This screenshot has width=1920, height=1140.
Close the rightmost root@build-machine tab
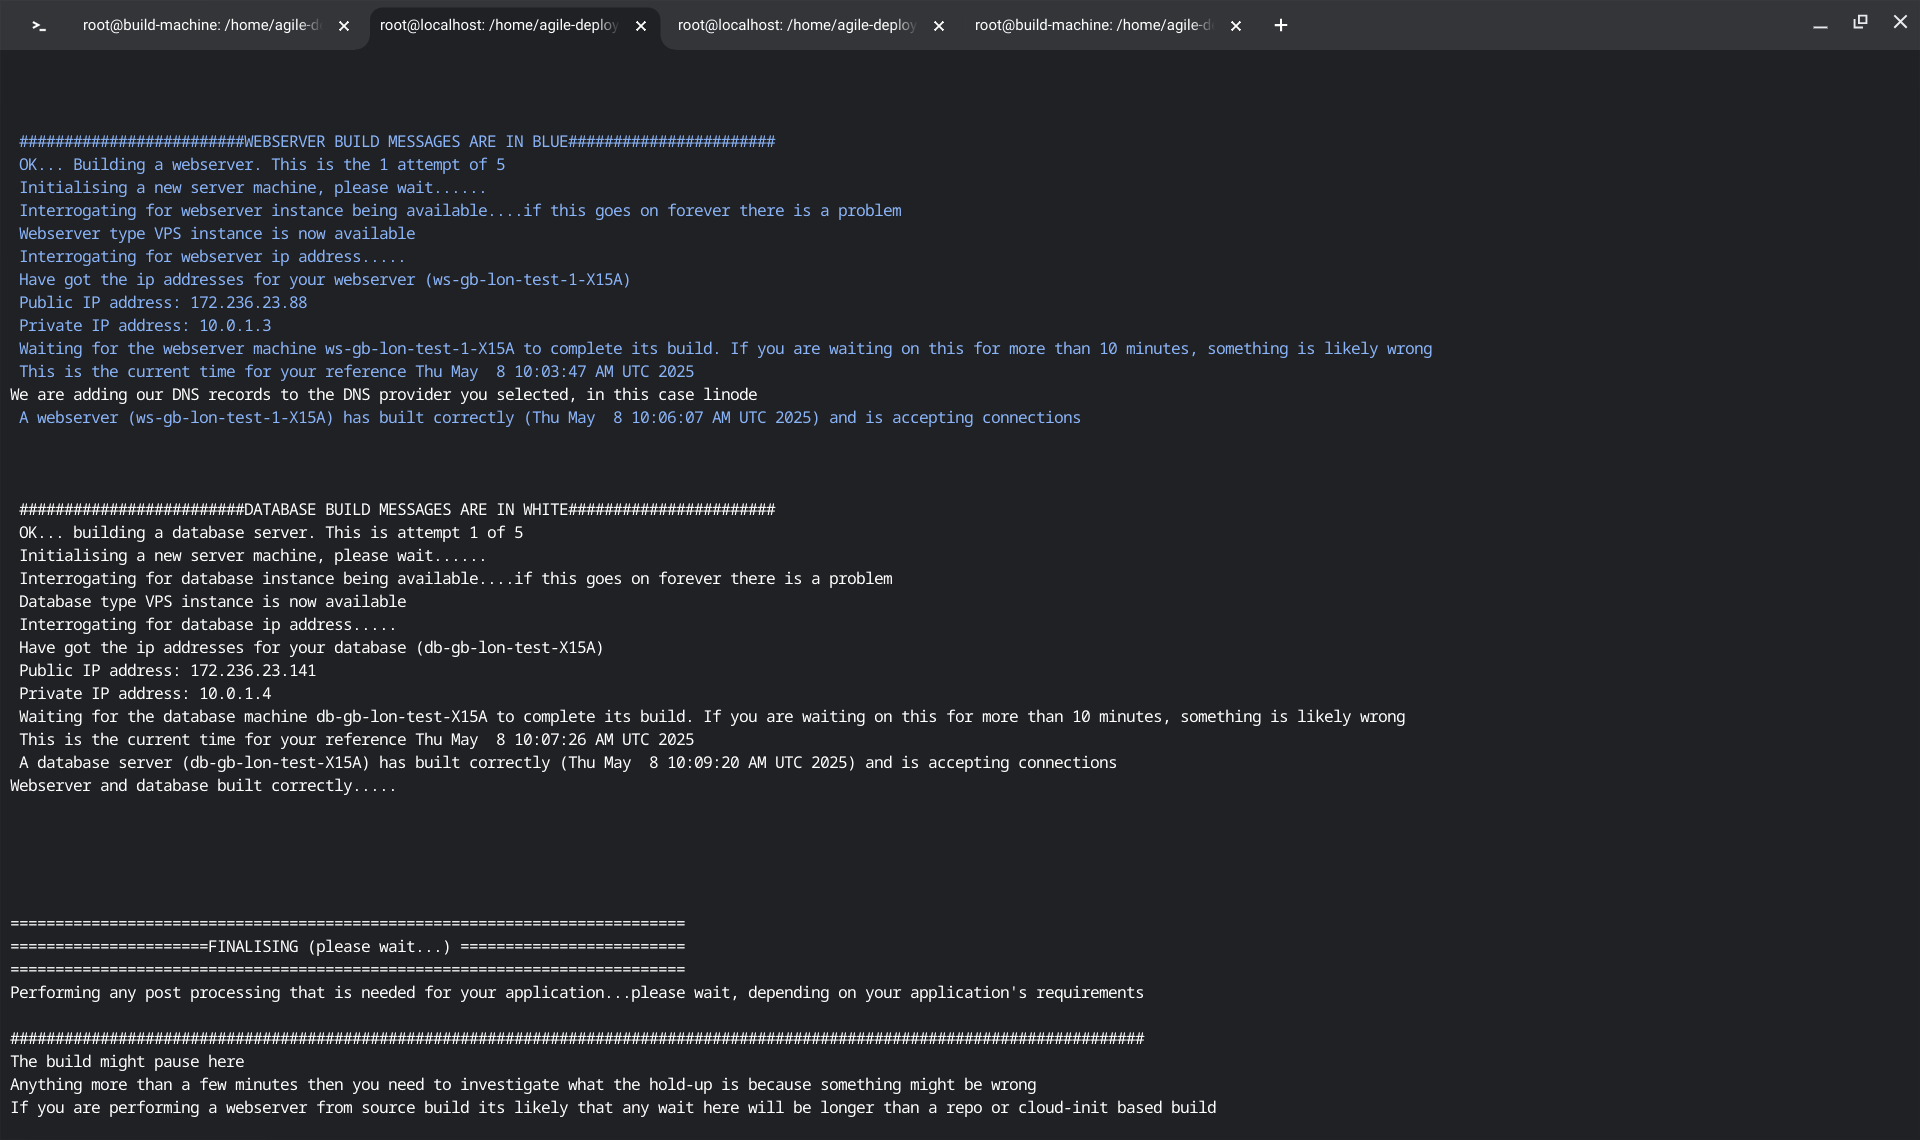(x=1236, y=26)
